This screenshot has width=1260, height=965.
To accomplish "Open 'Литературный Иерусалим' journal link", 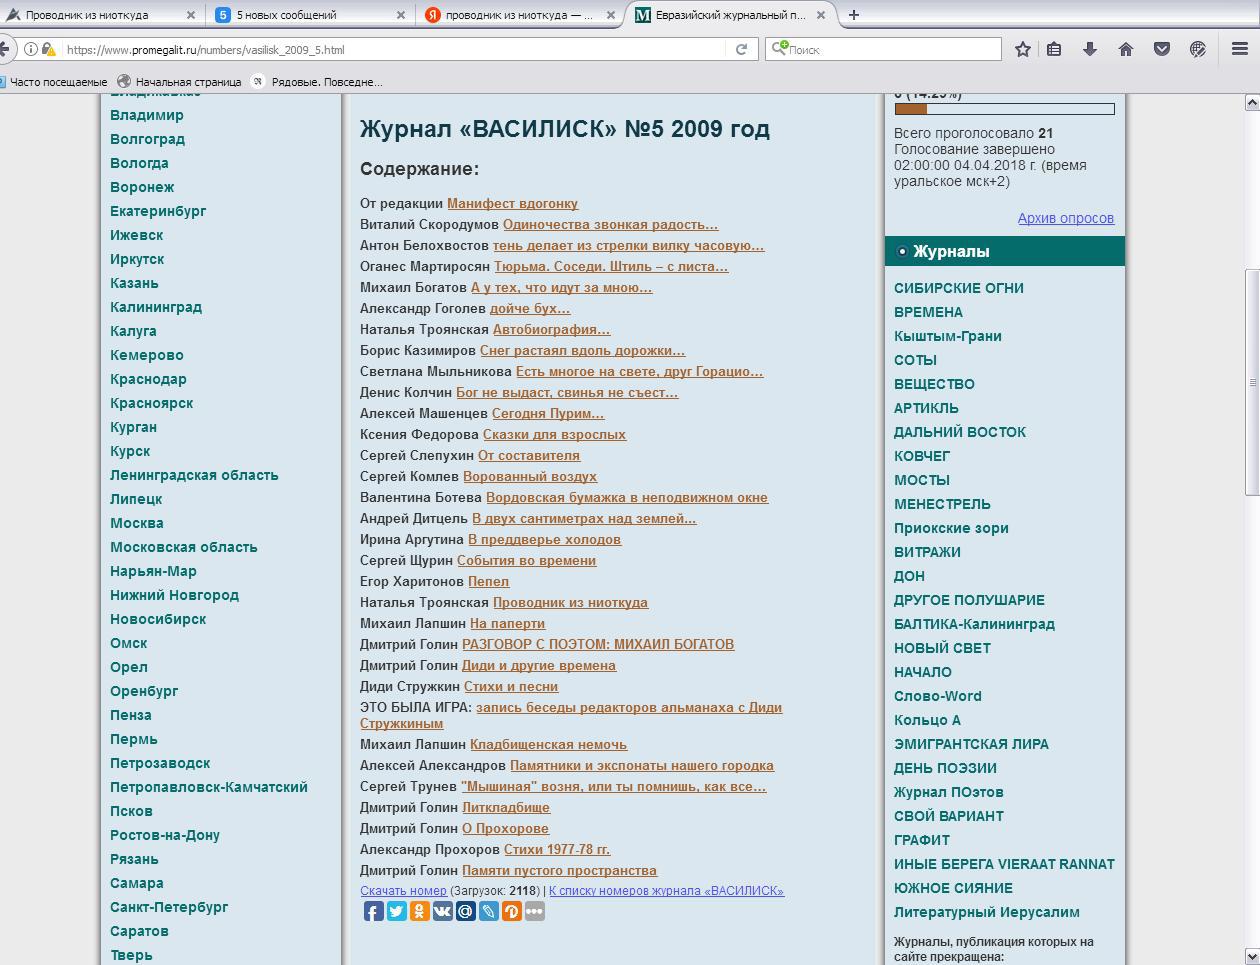I will 986,912.
